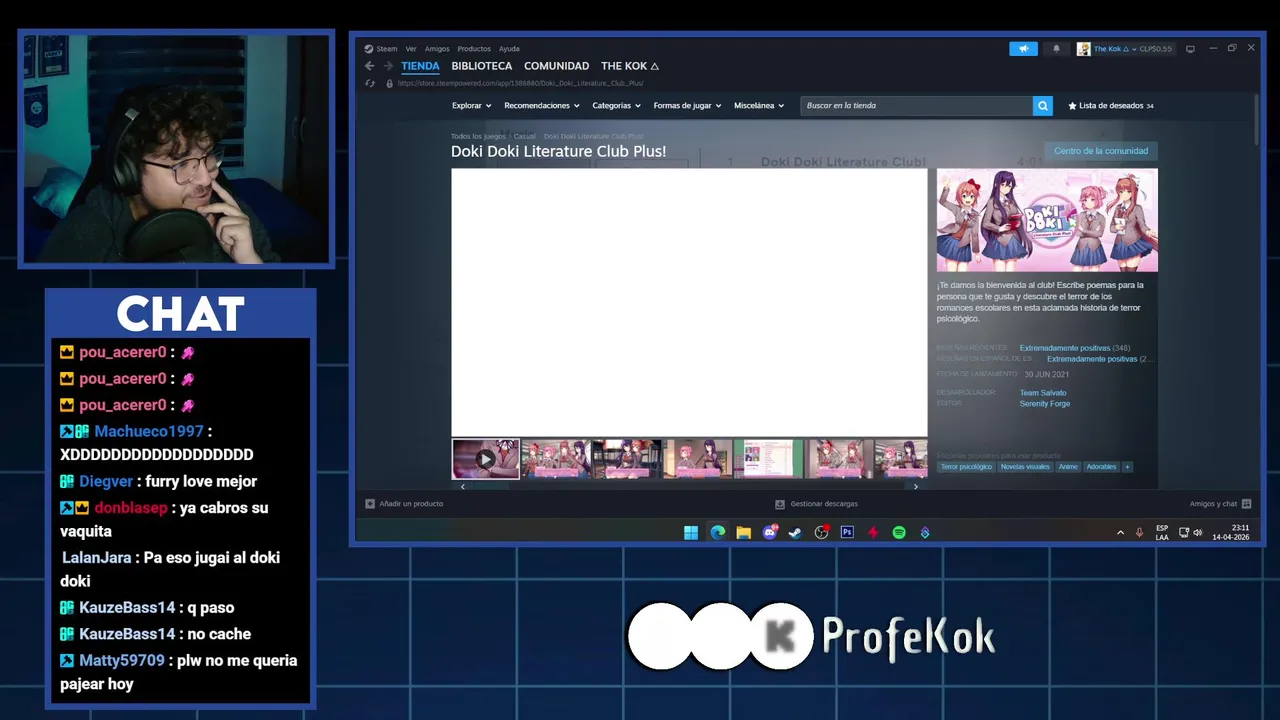
Task: Open Windows Start menu
Action: point(691,533)
